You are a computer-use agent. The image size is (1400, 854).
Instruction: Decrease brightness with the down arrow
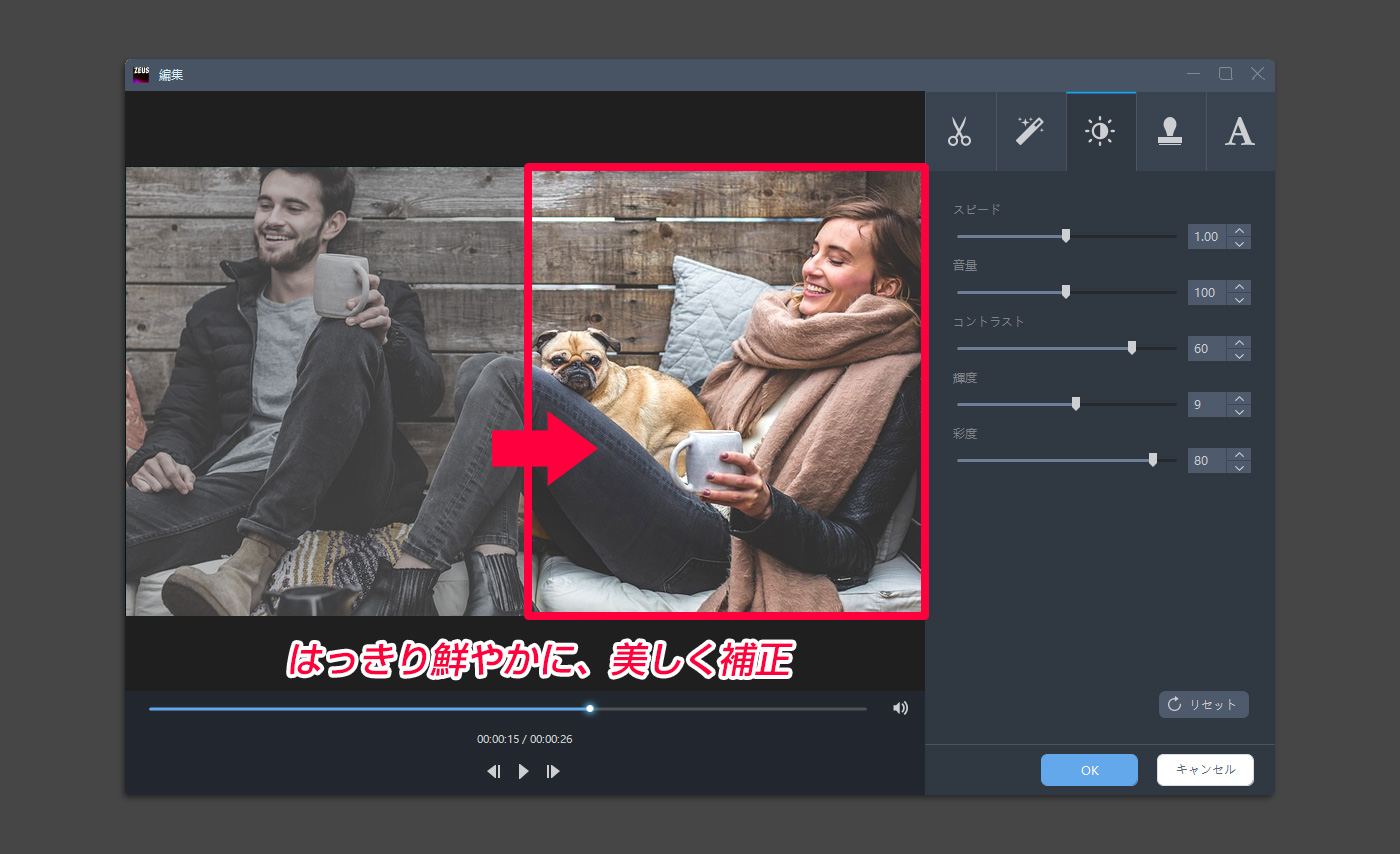[x=1240, y=411]
